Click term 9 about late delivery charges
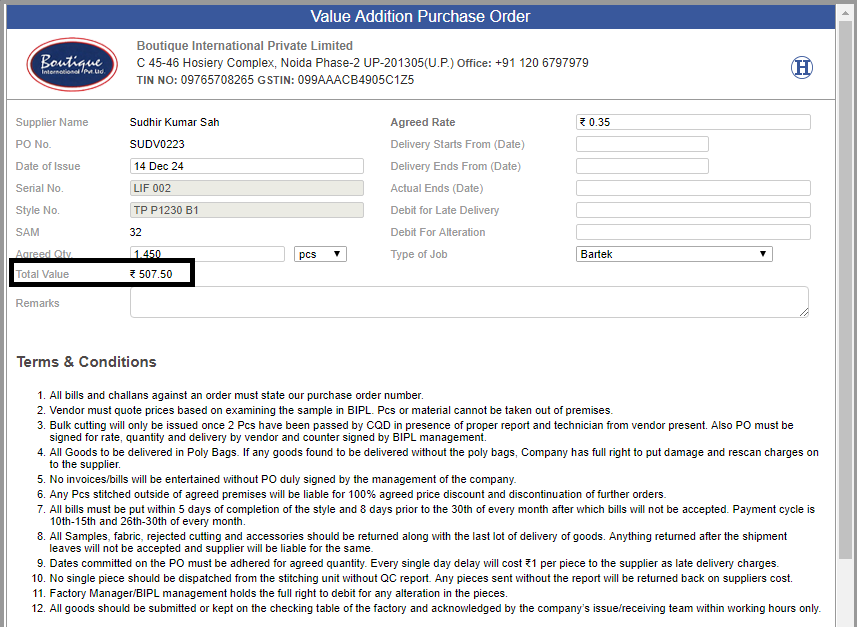The width and height of the screenshot is (857, 627). pyautogui.click(x=414, y=563)
